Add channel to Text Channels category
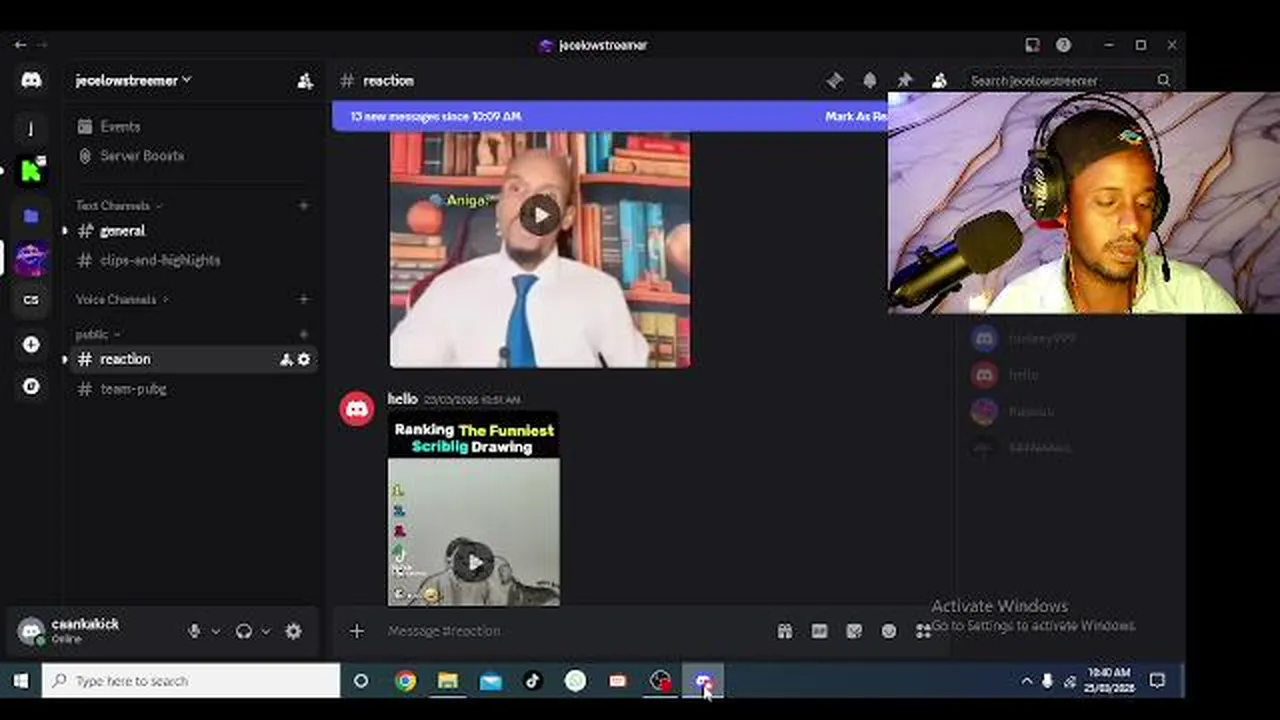This screenshot has height=720, width=1280. (x=304, y=206)
